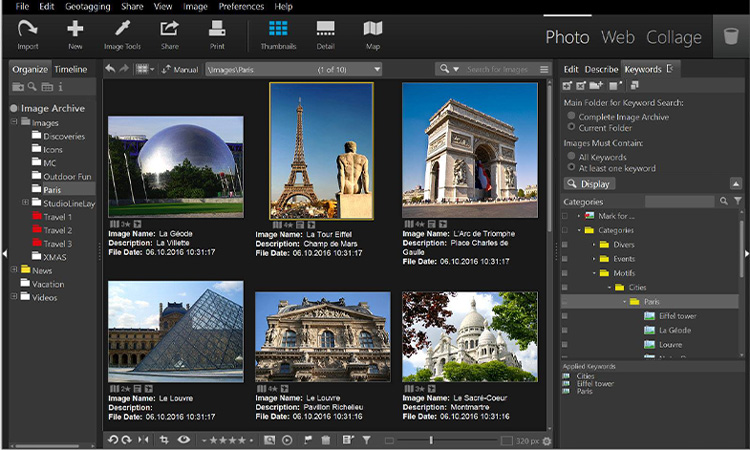Open the Geotagging menu

(x=88, y=6)
